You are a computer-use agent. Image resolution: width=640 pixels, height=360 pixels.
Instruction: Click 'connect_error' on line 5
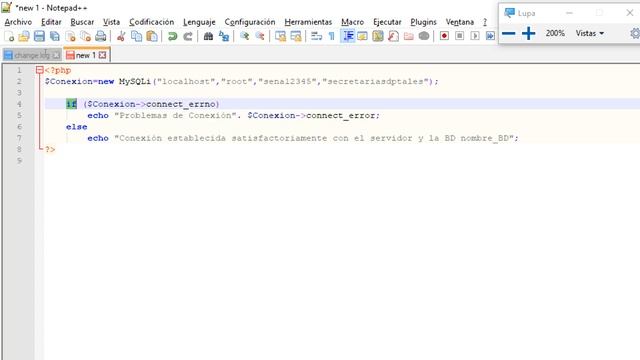(x=340, y=116)
